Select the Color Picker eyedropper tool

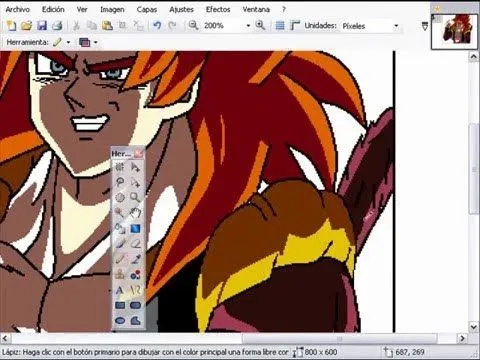[x=135, y=259]
